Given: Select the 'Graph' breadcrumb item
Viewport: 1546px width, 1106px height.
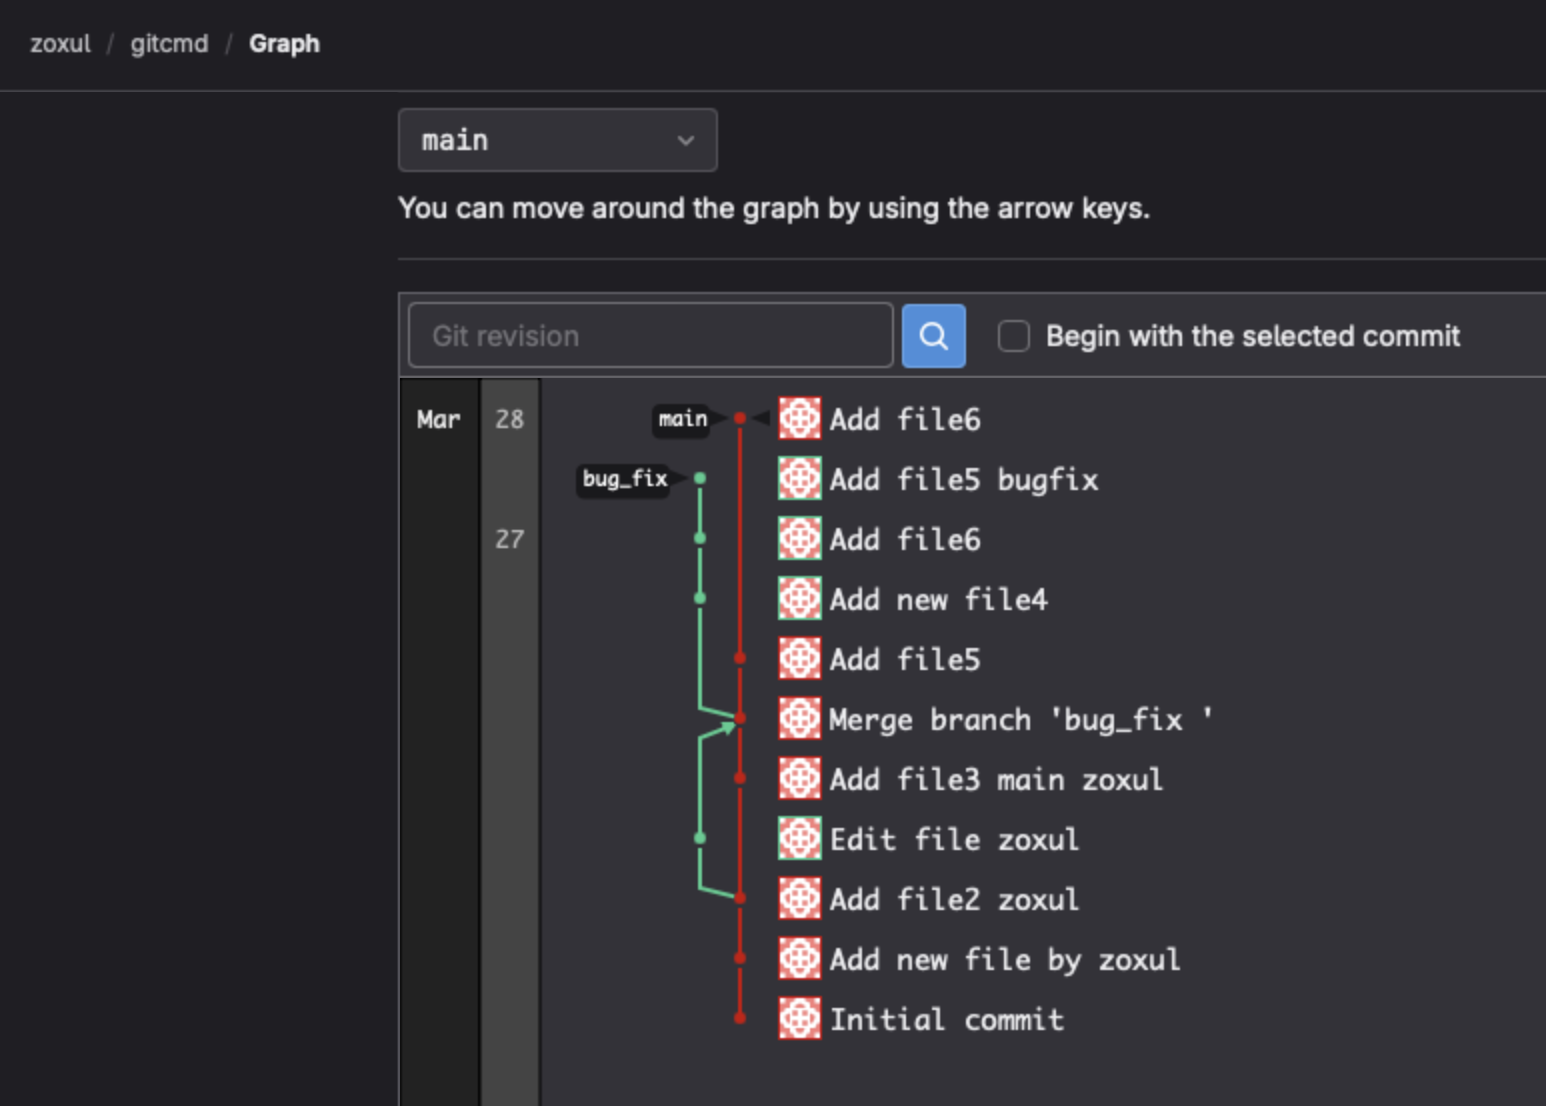Looking at the screenshot, I should click(284, 44).
